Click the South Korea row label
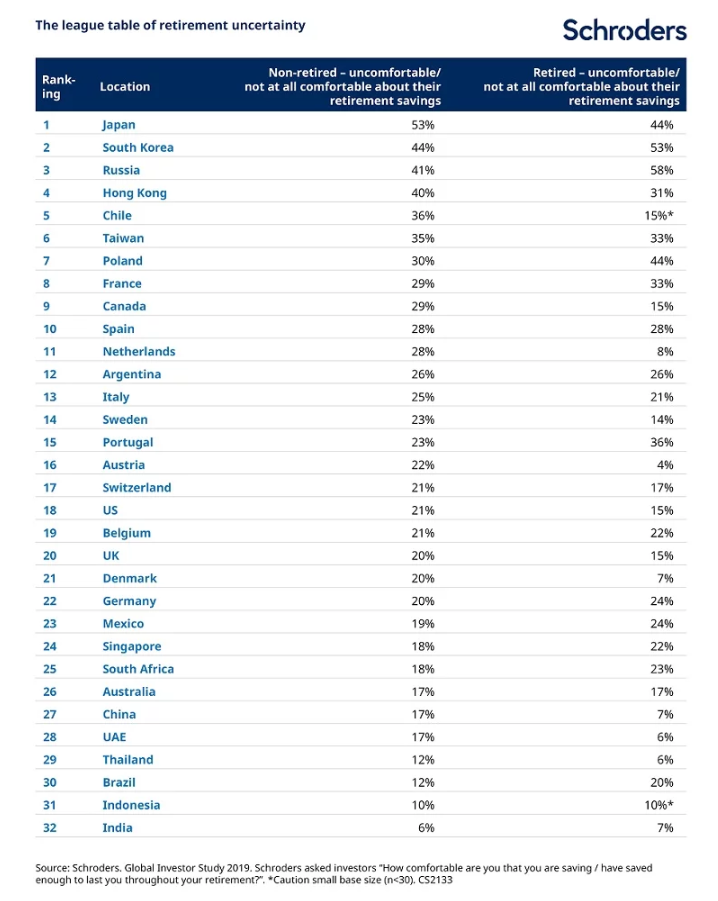Image resolution: width=718 pixels, height=901 pixels. tap(138, 148)
